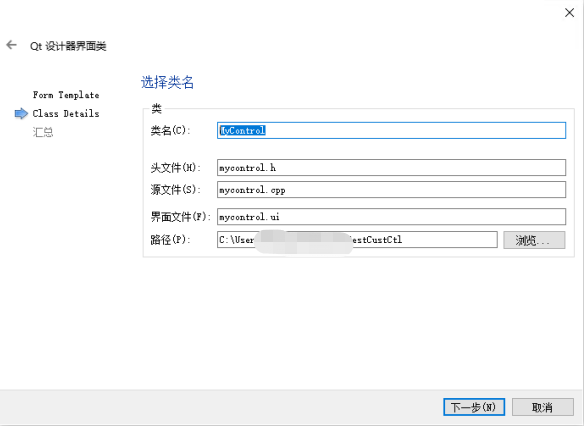
Task: Click the 源文件 mycontrol.cpp field
Action: 391,190
